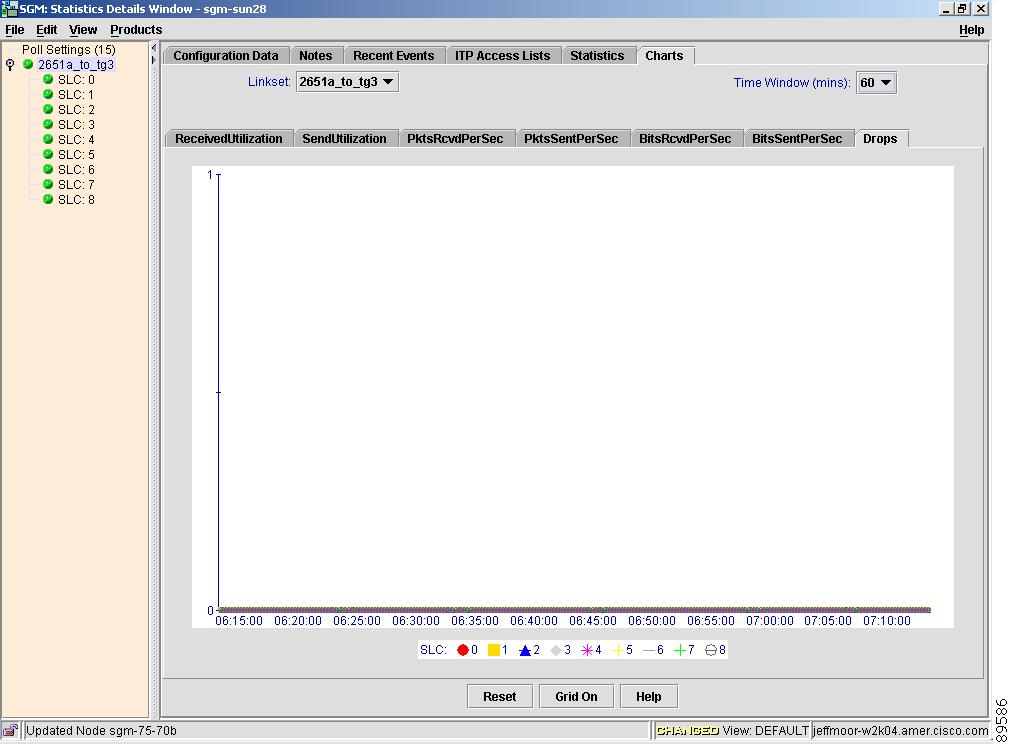Image resolution: width=1011 pixels, height=744 pixels.
Task: Click the jeffmoor-w2k04.amer.cisco.com status entry
Action: (900, 730)
